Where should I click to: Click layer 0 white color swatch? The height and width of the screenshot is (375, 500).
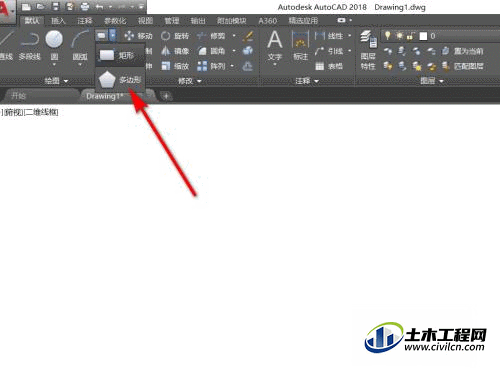coord(423,36)
